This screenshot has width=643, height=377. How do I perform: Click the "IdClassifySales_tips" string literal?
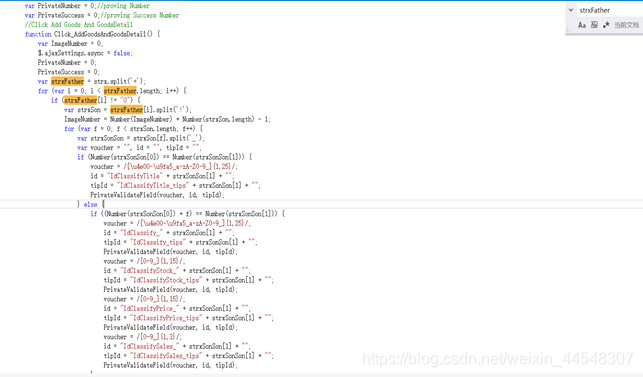tap(166, 355)
